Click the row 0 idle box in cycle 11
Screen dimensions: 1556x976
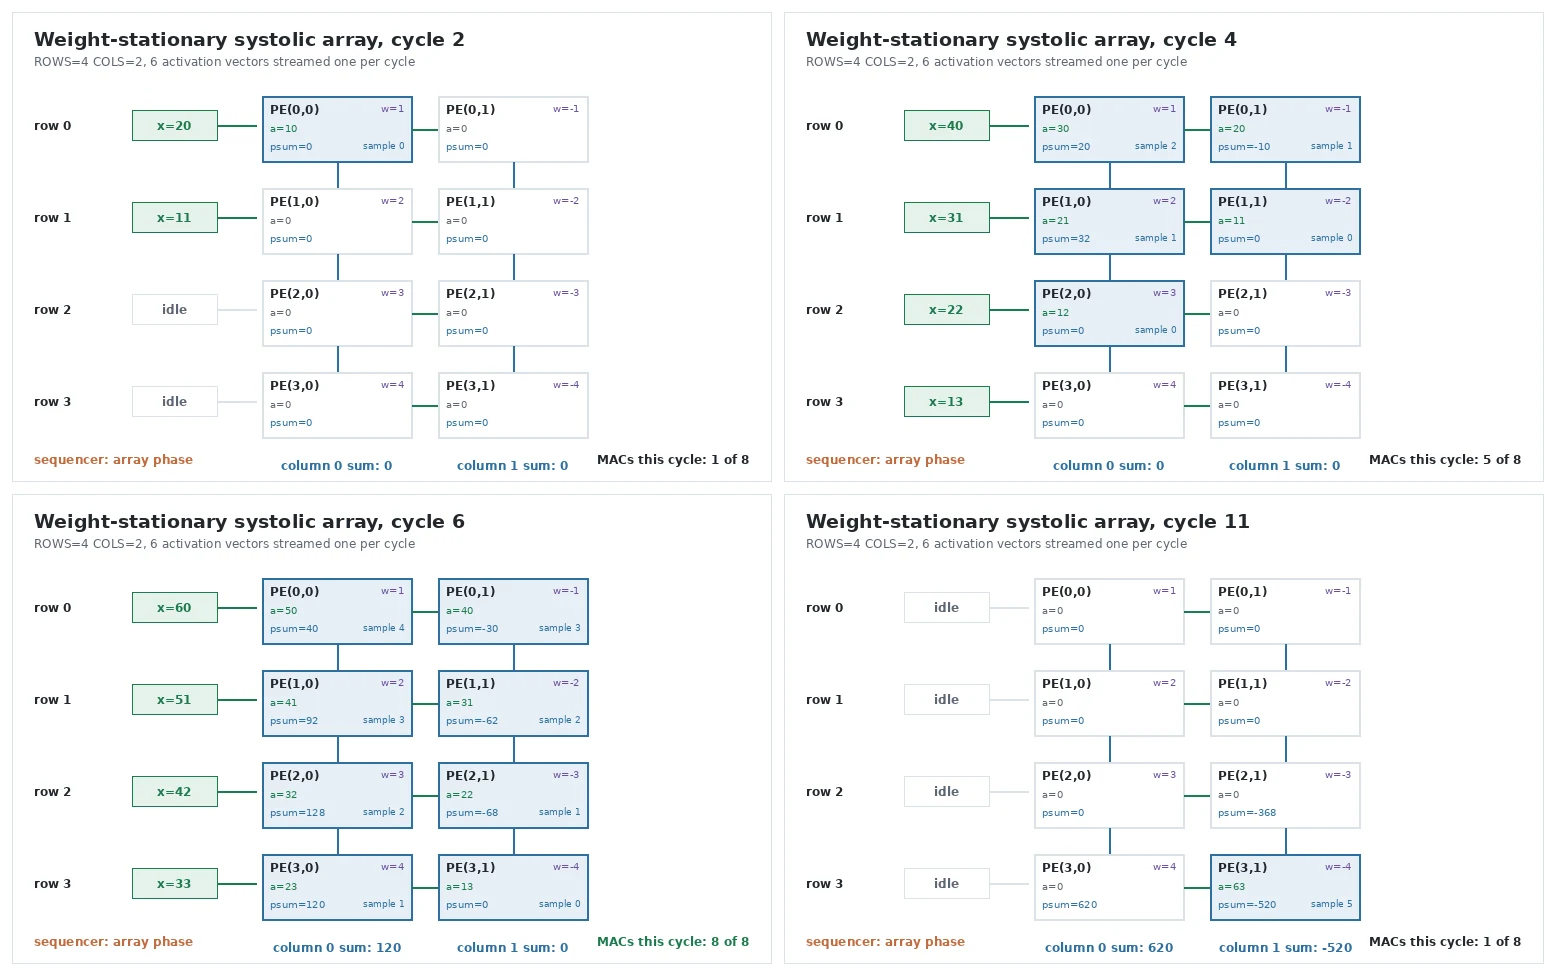[947, 608]
